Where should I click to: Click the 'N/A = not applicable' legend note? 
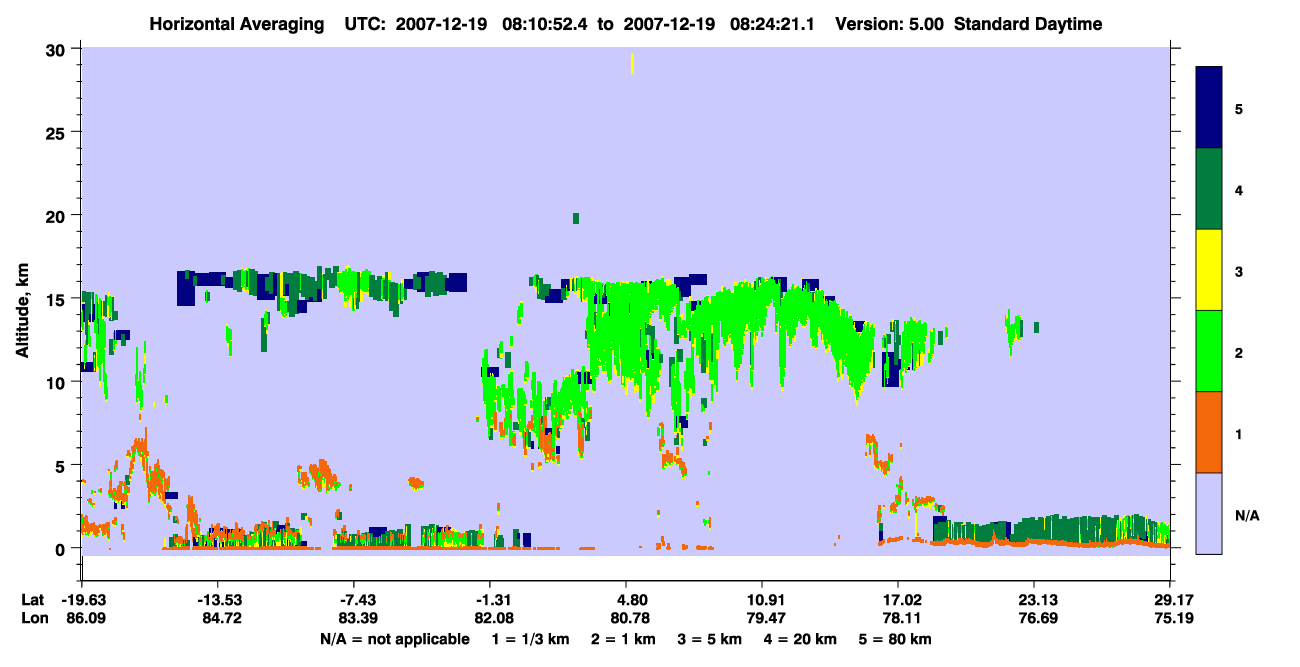tap(395, 639)
